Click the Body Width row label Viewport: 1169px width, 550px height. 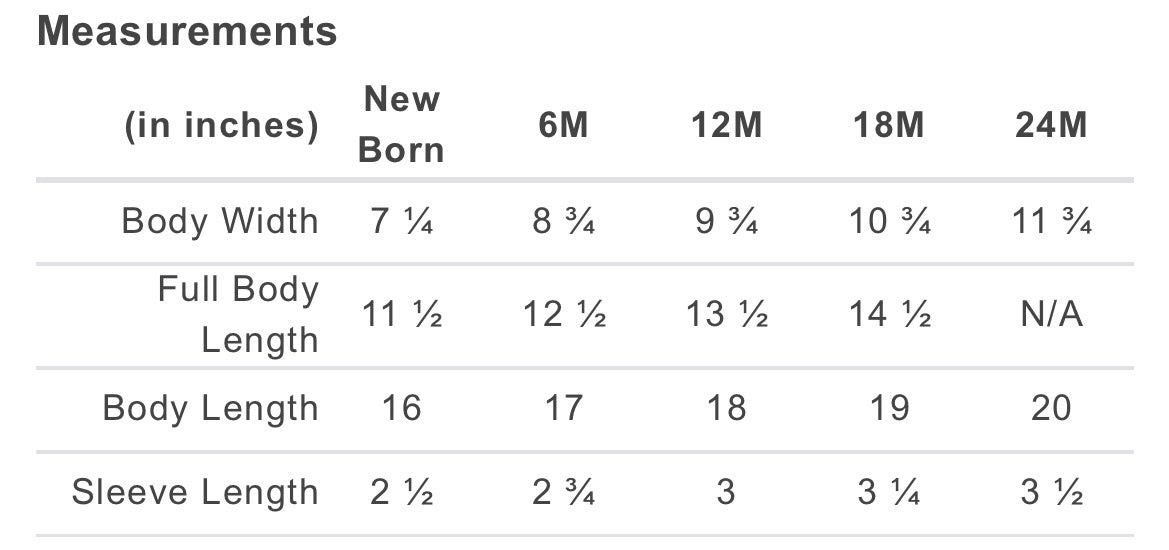coord(220,221)
